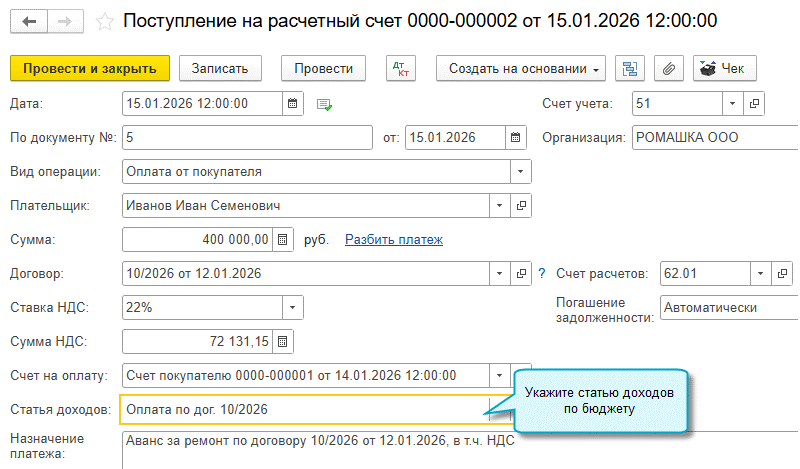Go back with the left arrow button
The height and width of the screenshot is (469, 800).
[29, 21]
